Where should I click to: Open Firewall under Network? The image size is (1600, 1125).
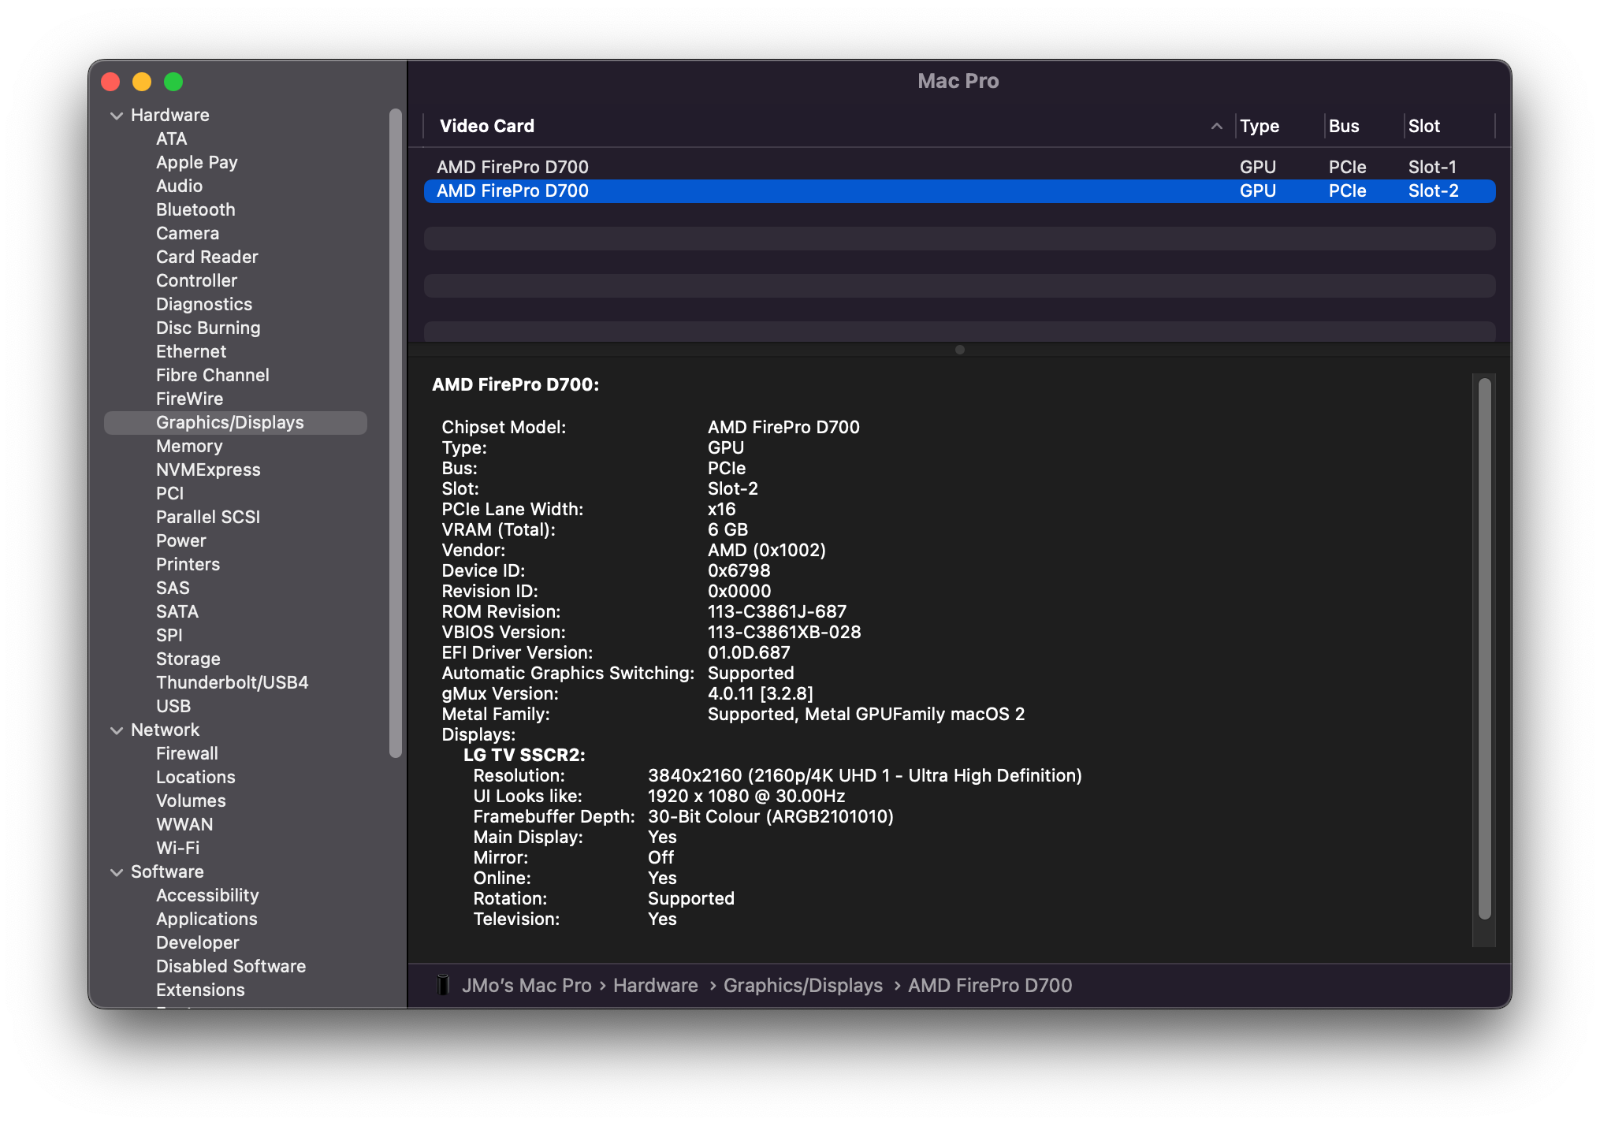[x=187, y=754]
